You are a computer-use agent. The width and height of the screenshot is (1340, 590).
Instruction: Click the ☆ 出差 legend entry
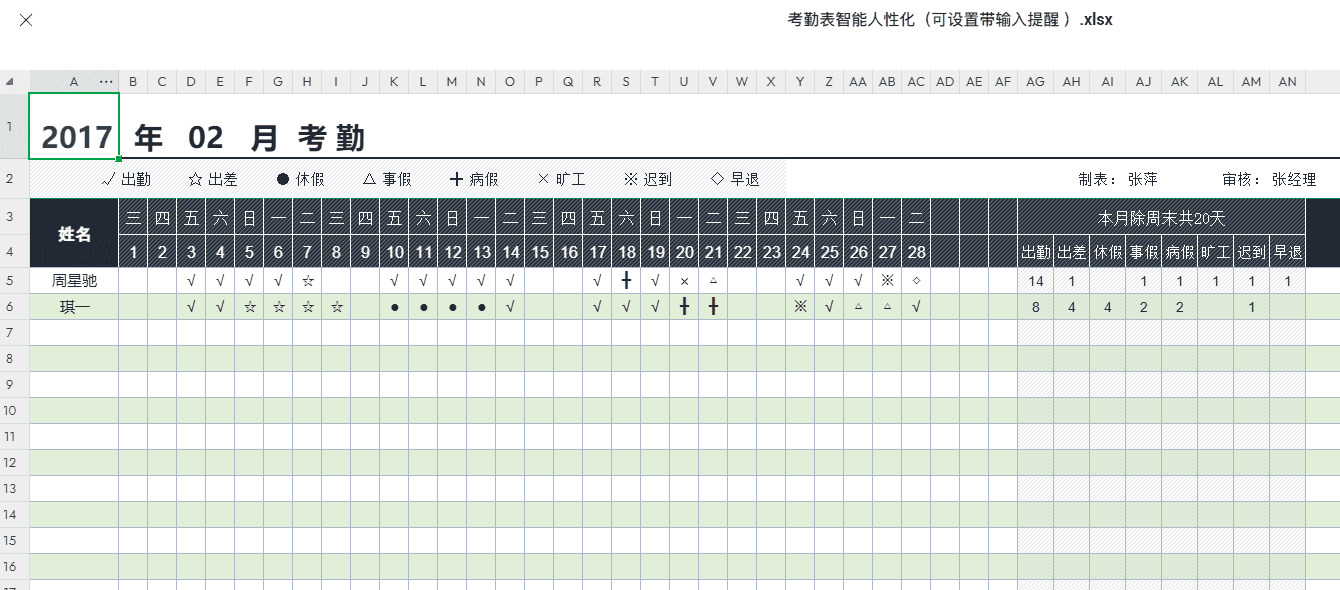pyautogui.click(x=212, y=180)
